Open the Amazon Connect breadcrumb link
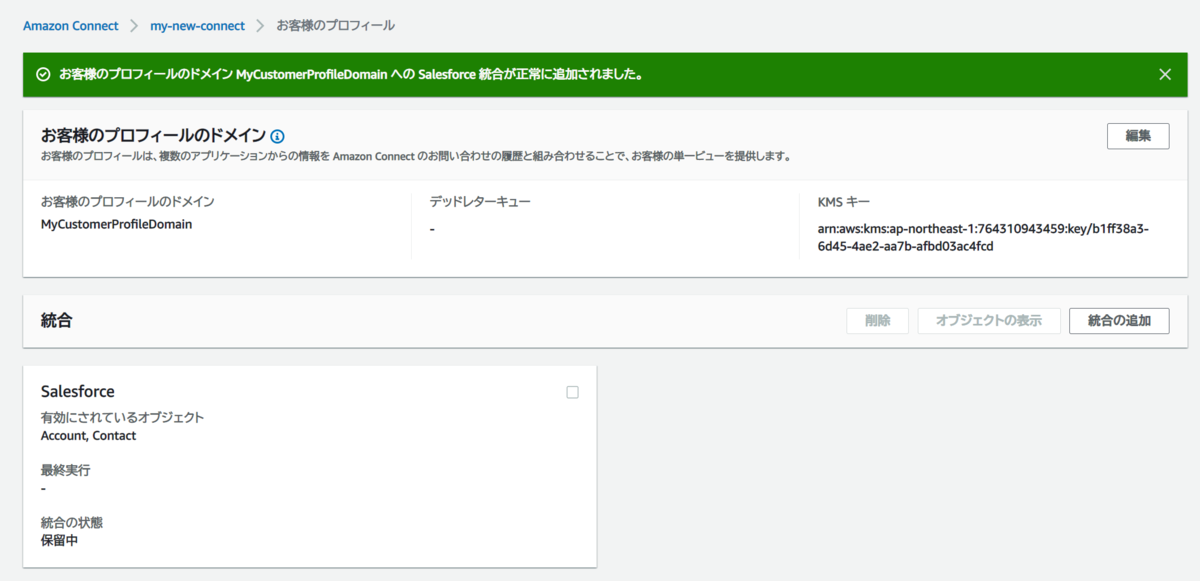The height and width of the screenshot is (581, 1200). (70, 25)
